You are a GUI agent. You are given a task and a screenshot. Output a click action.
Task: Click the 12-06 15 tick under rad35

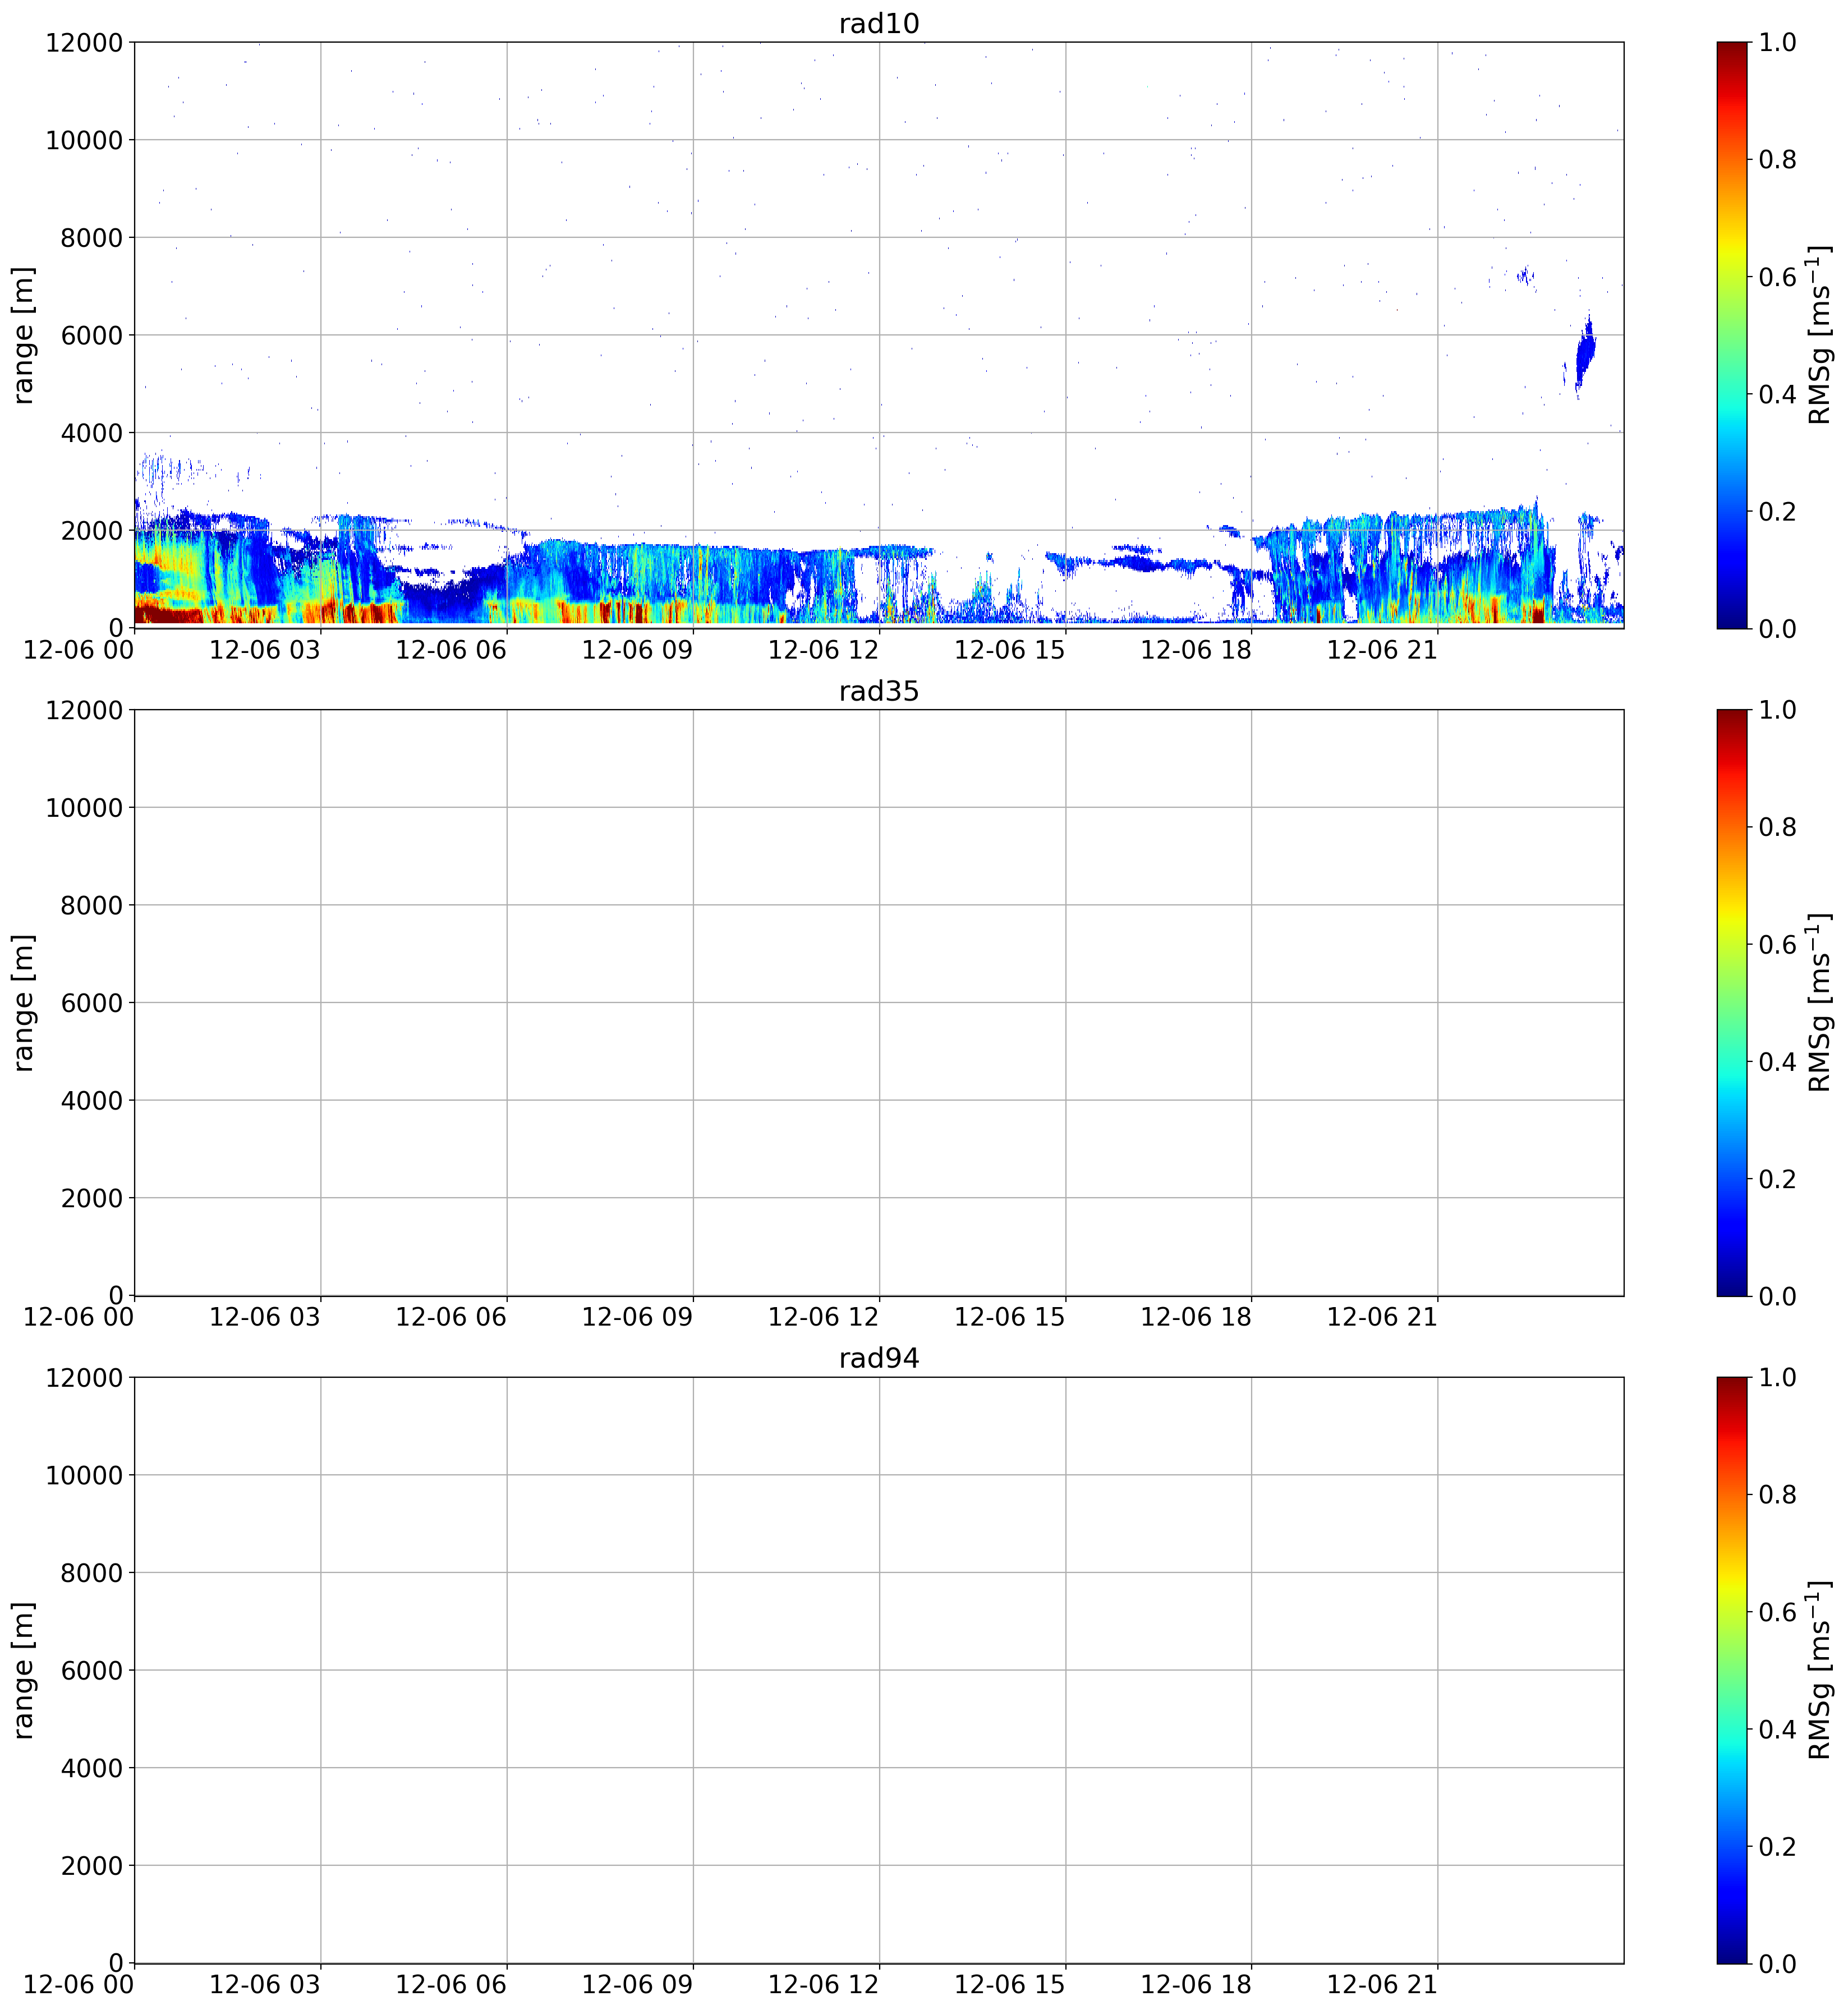pos(1010,1317)
